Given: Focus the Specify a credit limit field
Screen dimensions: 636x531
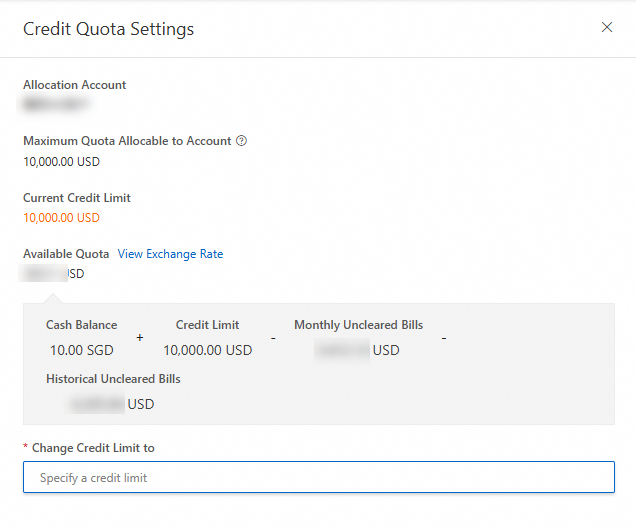Looking at the screenshot, I should tap(318, 477).
